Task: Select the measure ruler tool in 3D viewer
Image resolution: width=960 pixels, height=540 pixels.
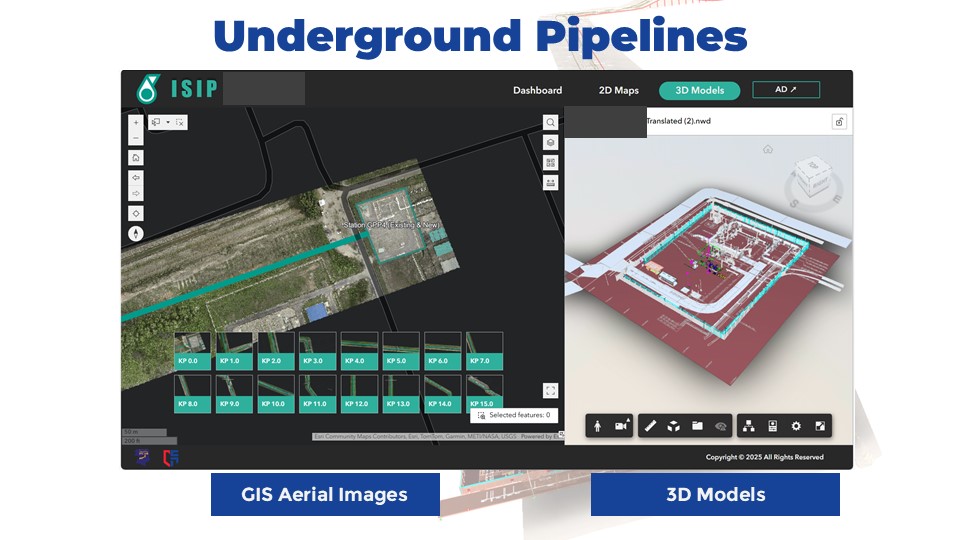Action: [x=650, y=426]
